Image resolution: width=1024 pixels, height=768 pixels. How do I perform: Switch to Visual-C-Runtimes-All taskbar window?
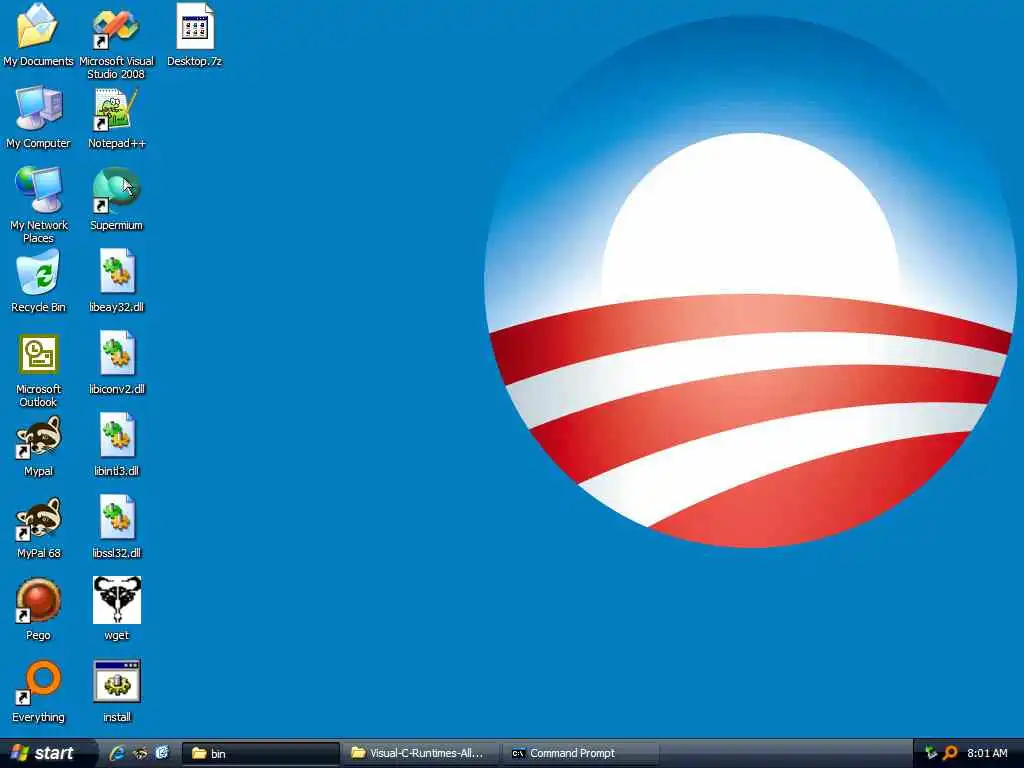421,754
